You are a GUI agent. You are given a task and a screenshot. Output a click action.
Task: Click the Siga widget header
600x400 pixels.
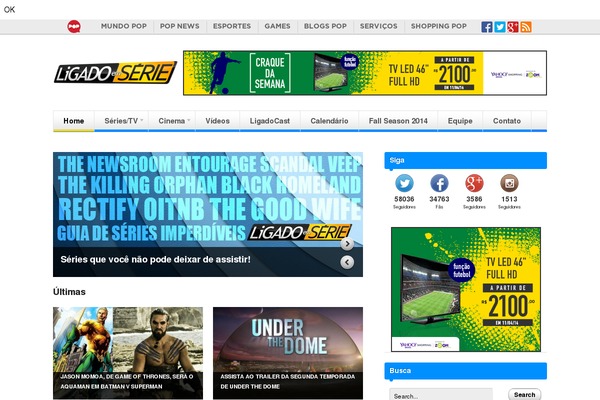(x=466, y=160)
